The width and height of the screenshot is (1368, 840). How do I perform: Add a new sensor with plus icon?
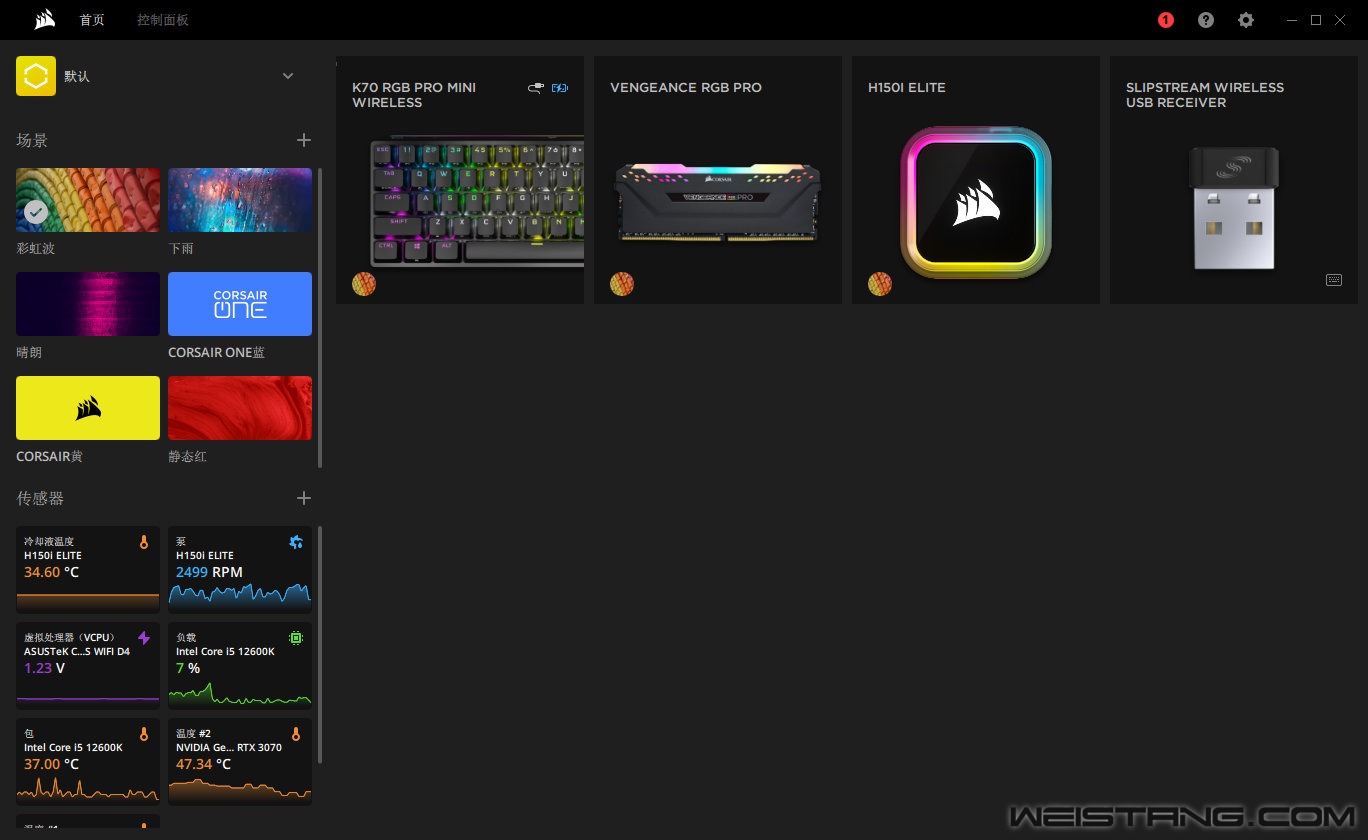coord(304,498)
